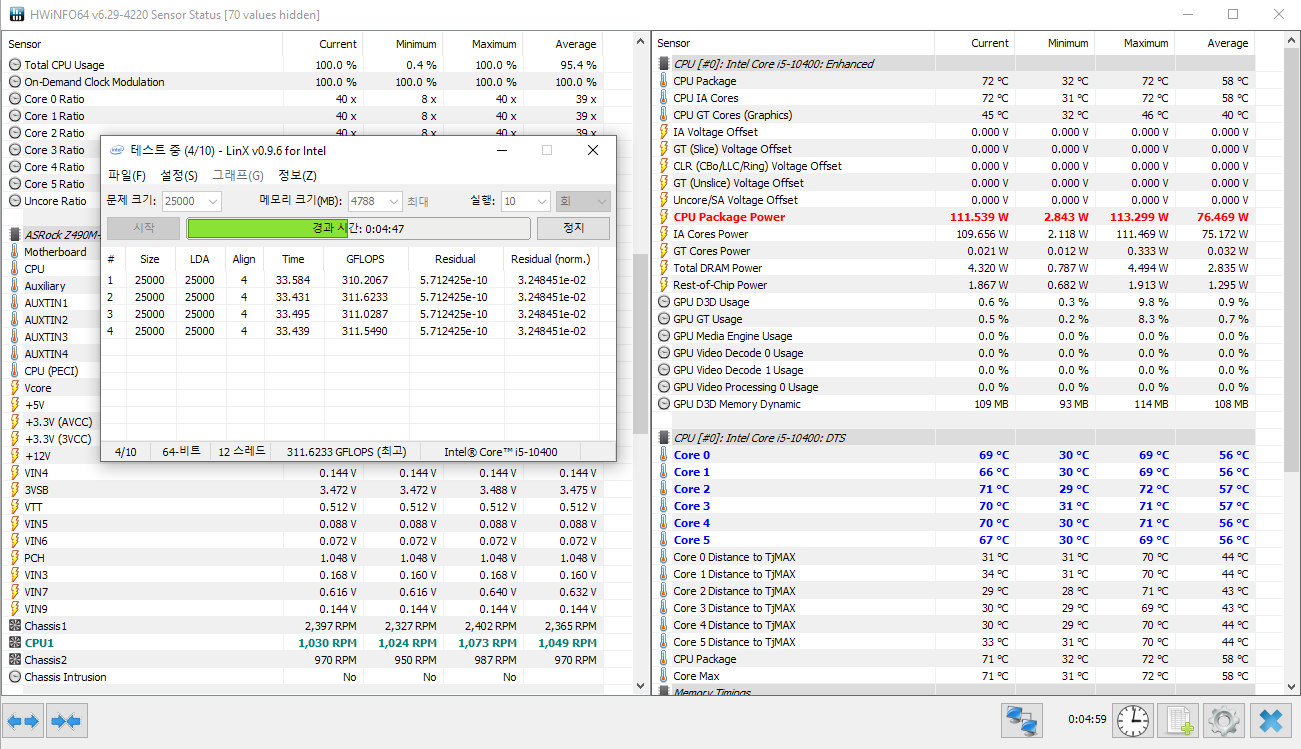This screenshot has width=1301, height=749.
Task: Click the fan icon beside Chassis1
Action: 15,626
